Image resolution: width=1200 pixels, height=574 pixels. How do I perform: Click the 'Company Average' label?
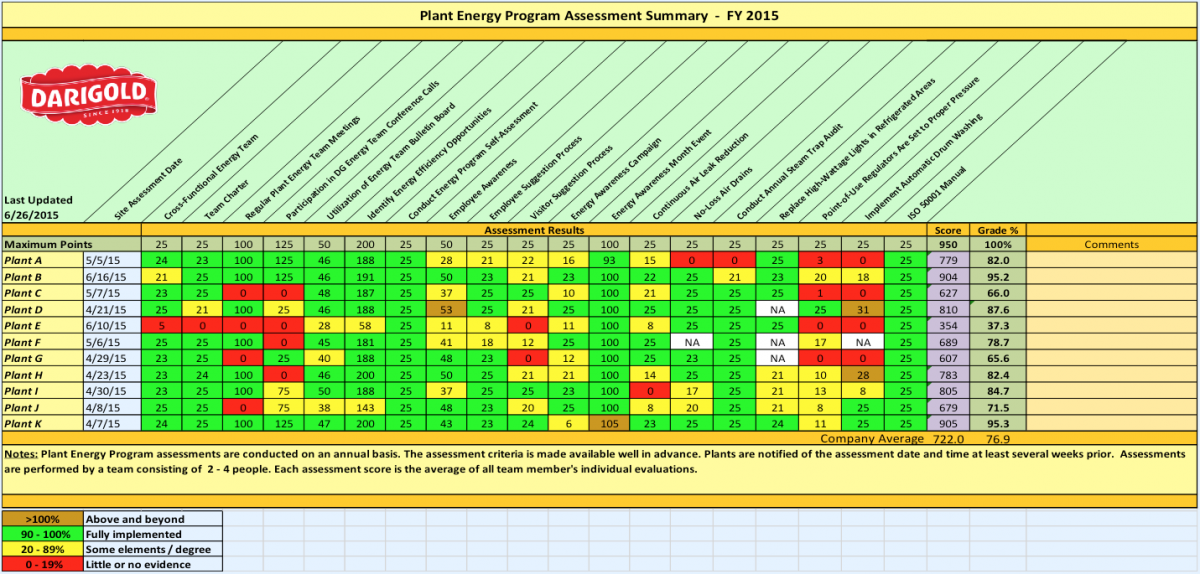(x=869, y=438)
